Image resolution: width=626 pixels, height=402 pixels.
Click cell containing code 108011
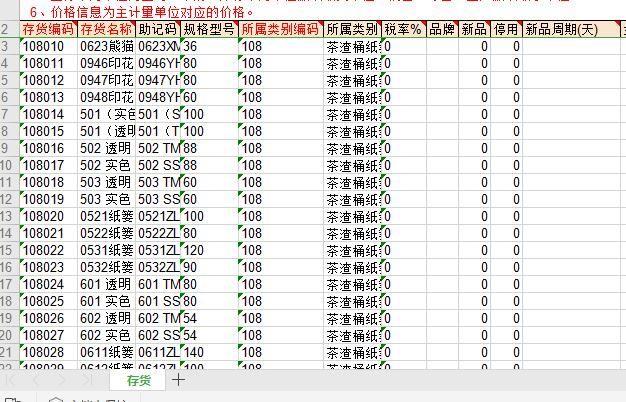click(x=48, y=63)
